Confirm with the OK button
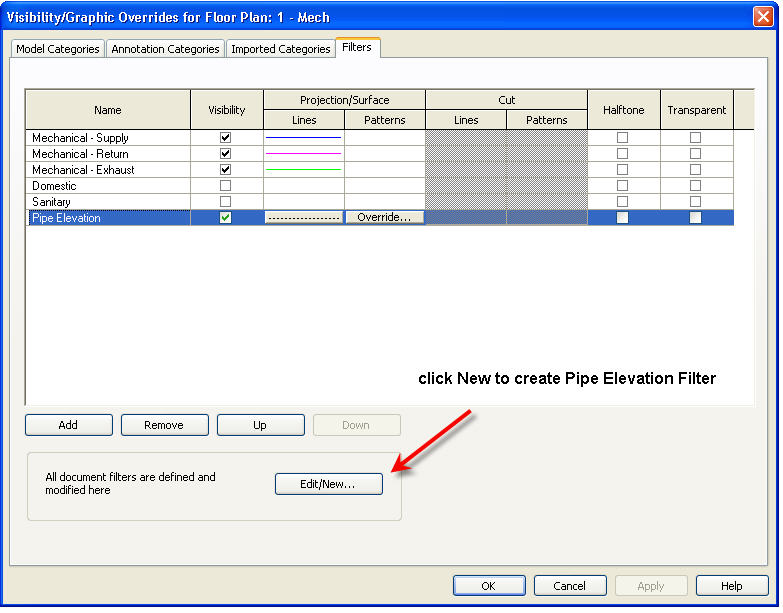The height and width of the screenshot is (613, 783). click(489, 586)
